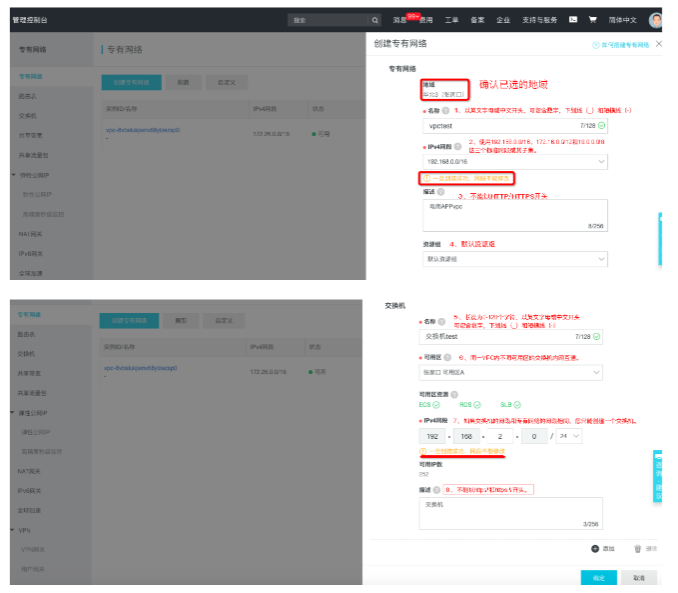Screen dimensions: 678x593
Task: Click help icon beside VPC IPv4网段 label
Action: [x=457, y=147]
